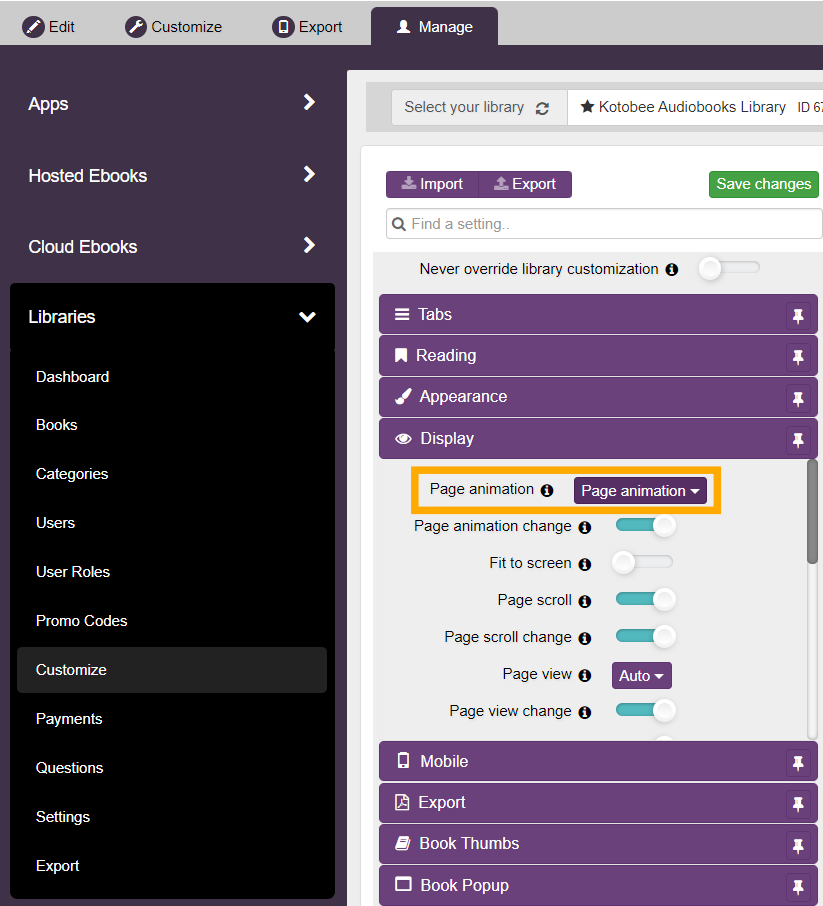The width and height of the screenshot is (823, 906).
Task: Show info for Fit to screen
Action: (585, 565)
